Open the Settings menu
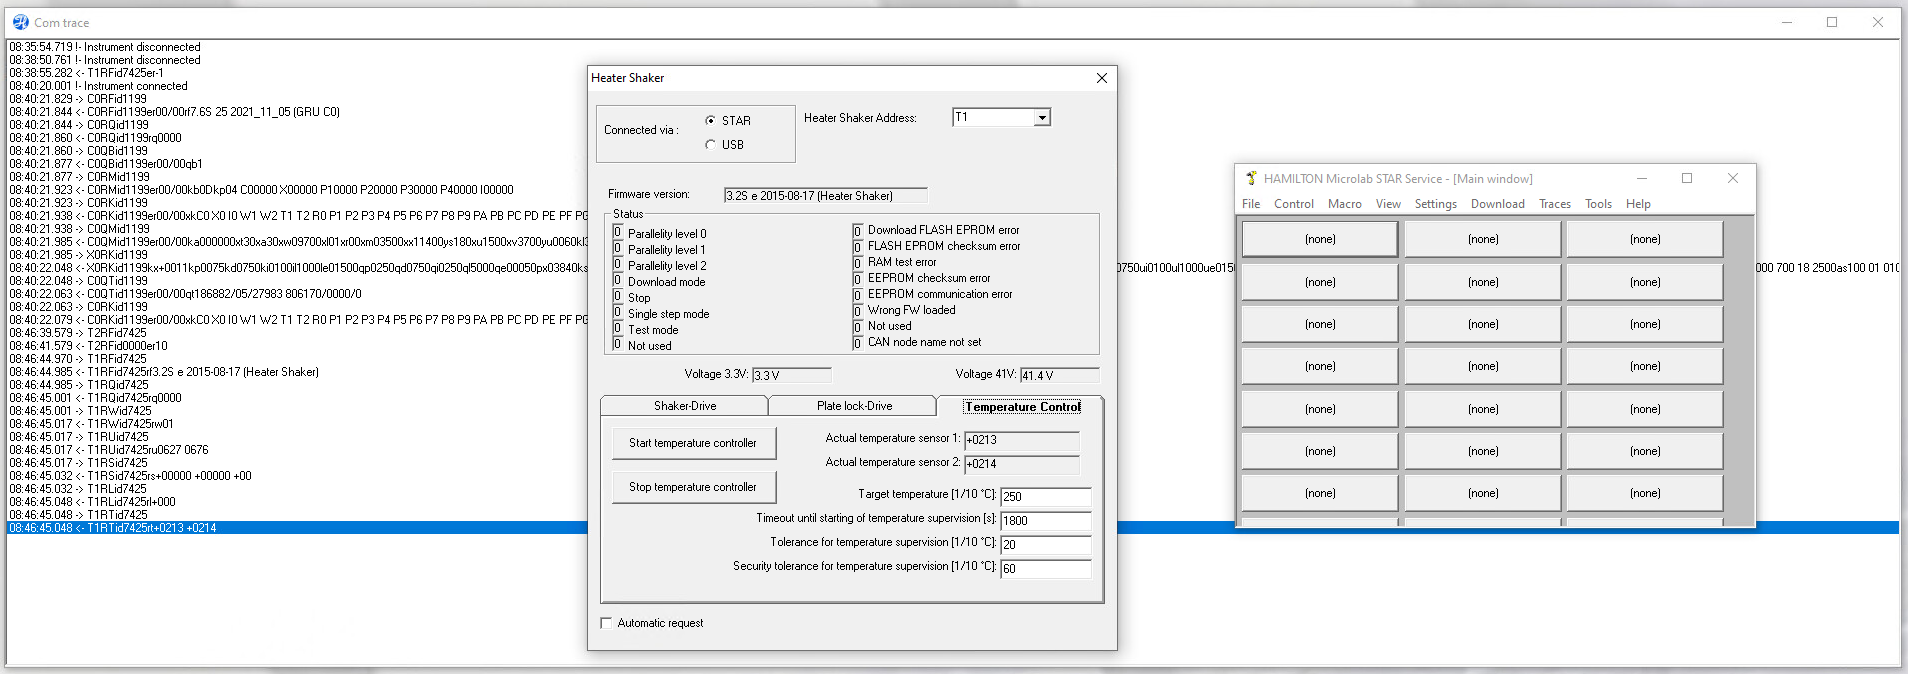The height and width of the screenshot is (674, 1908). tap(1435, 204)
